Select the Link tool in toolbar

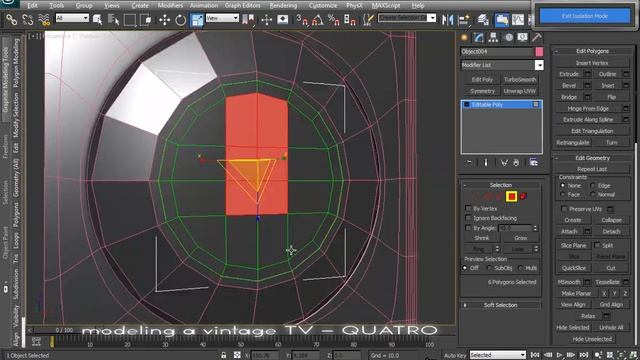point(11,19)
